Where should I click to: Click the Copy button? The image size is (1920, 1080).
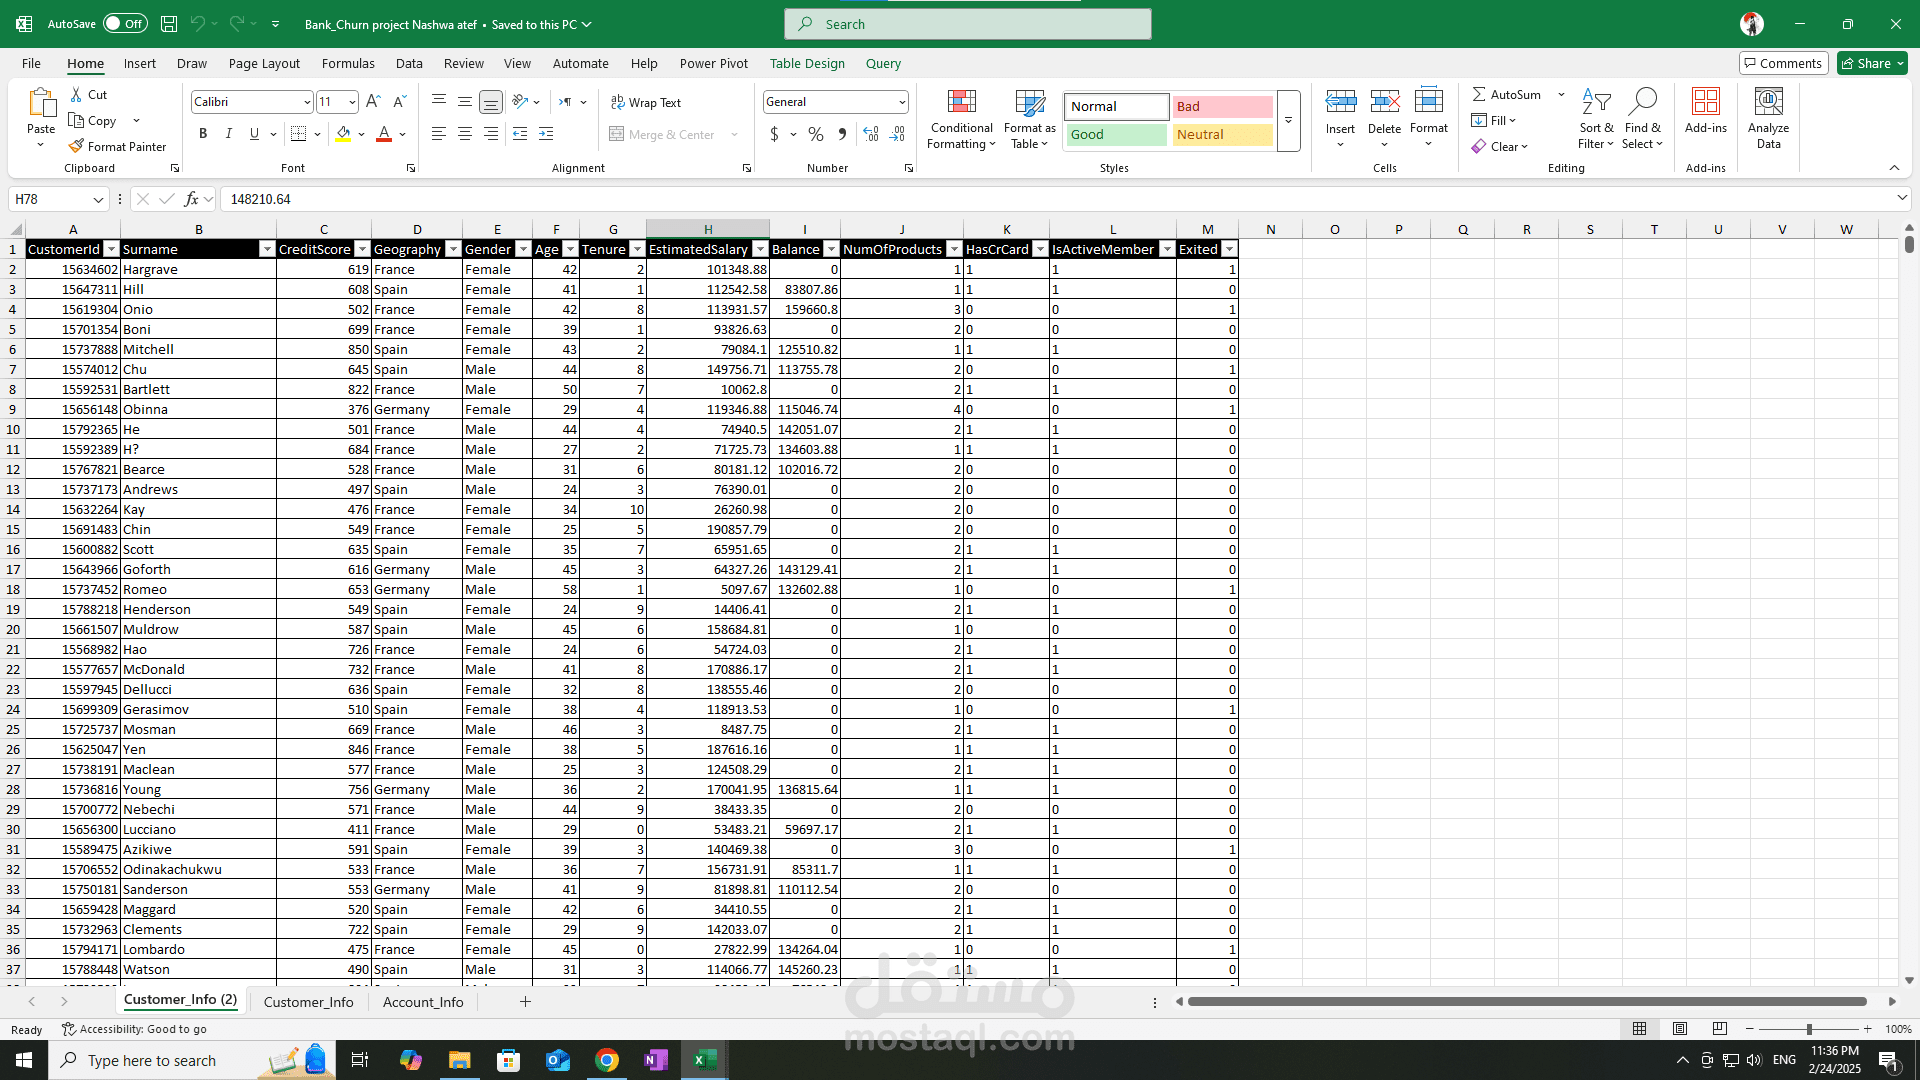(x=93, y=120)
